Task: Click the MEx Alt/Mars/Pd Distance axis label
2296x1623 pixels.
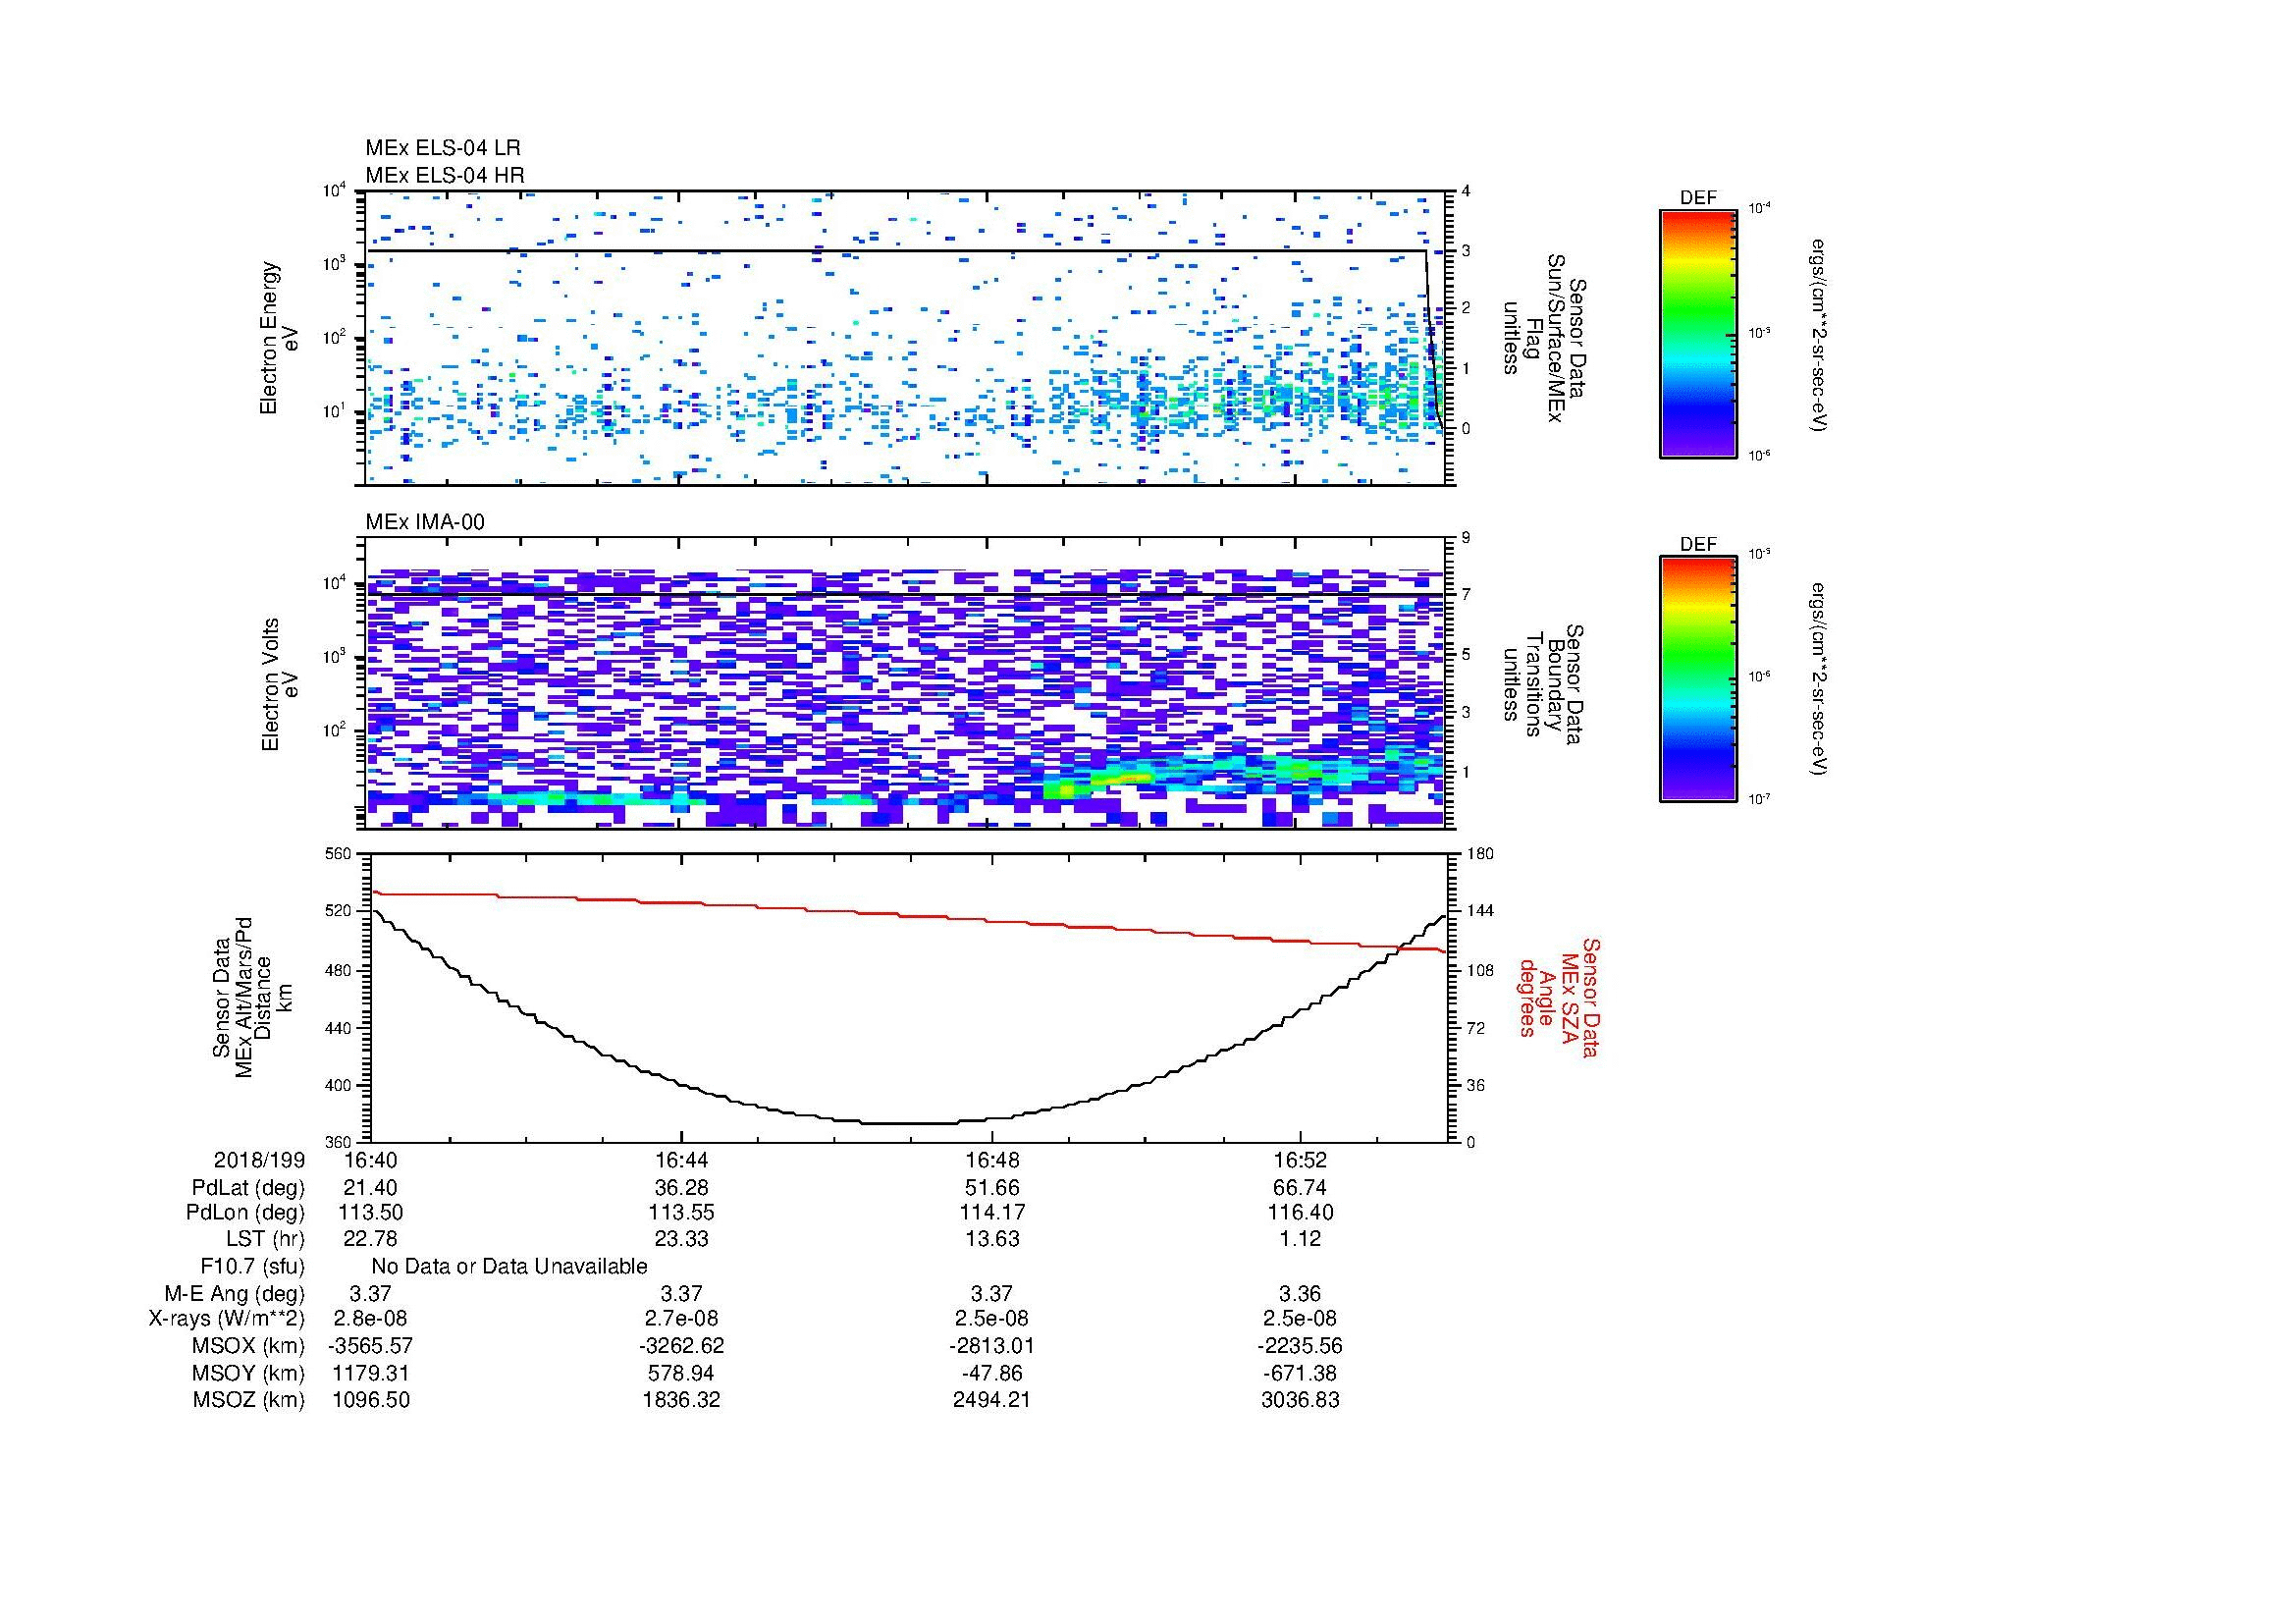Action: [x=251, y=997]
